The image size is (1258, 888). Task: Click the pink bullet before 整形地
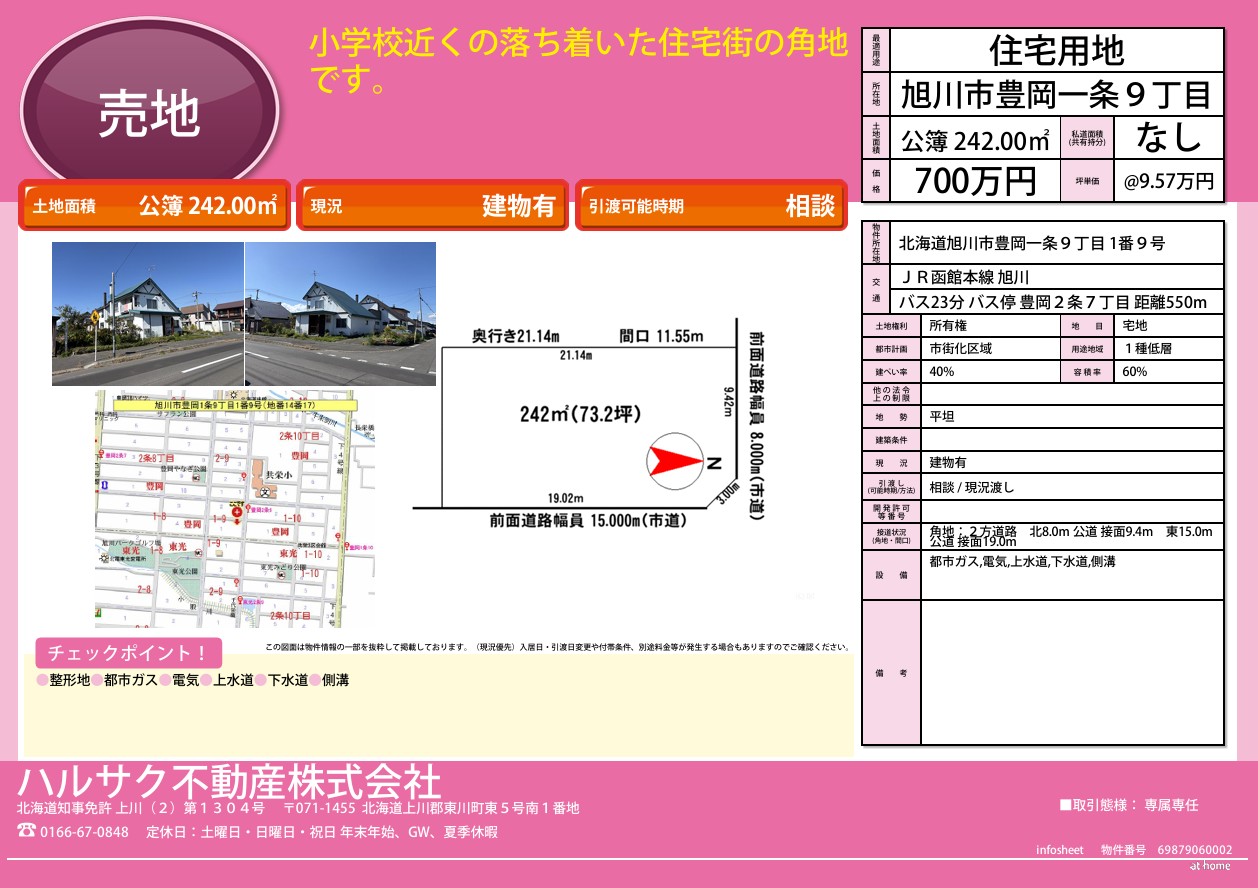[x=42, y=680]
